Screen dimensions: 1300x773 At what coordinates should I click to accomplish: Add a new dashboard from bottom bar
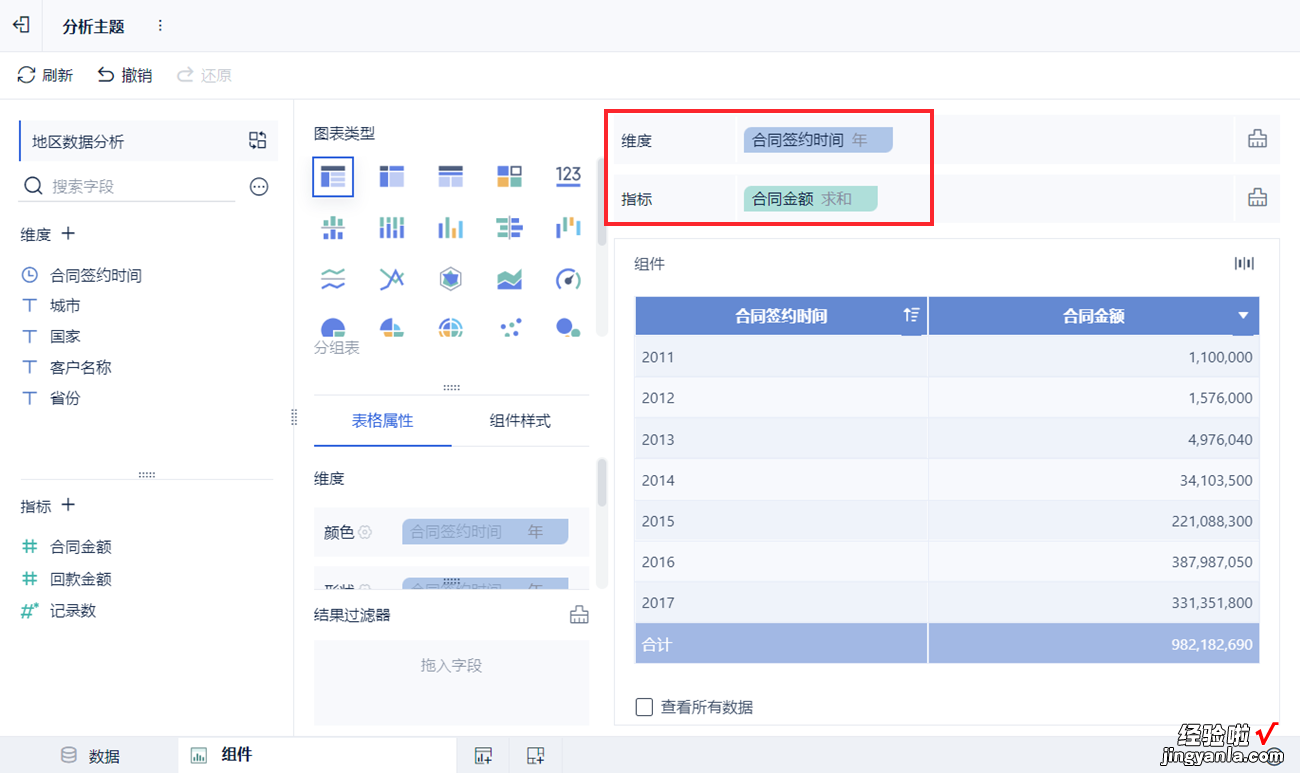point(536,756)
